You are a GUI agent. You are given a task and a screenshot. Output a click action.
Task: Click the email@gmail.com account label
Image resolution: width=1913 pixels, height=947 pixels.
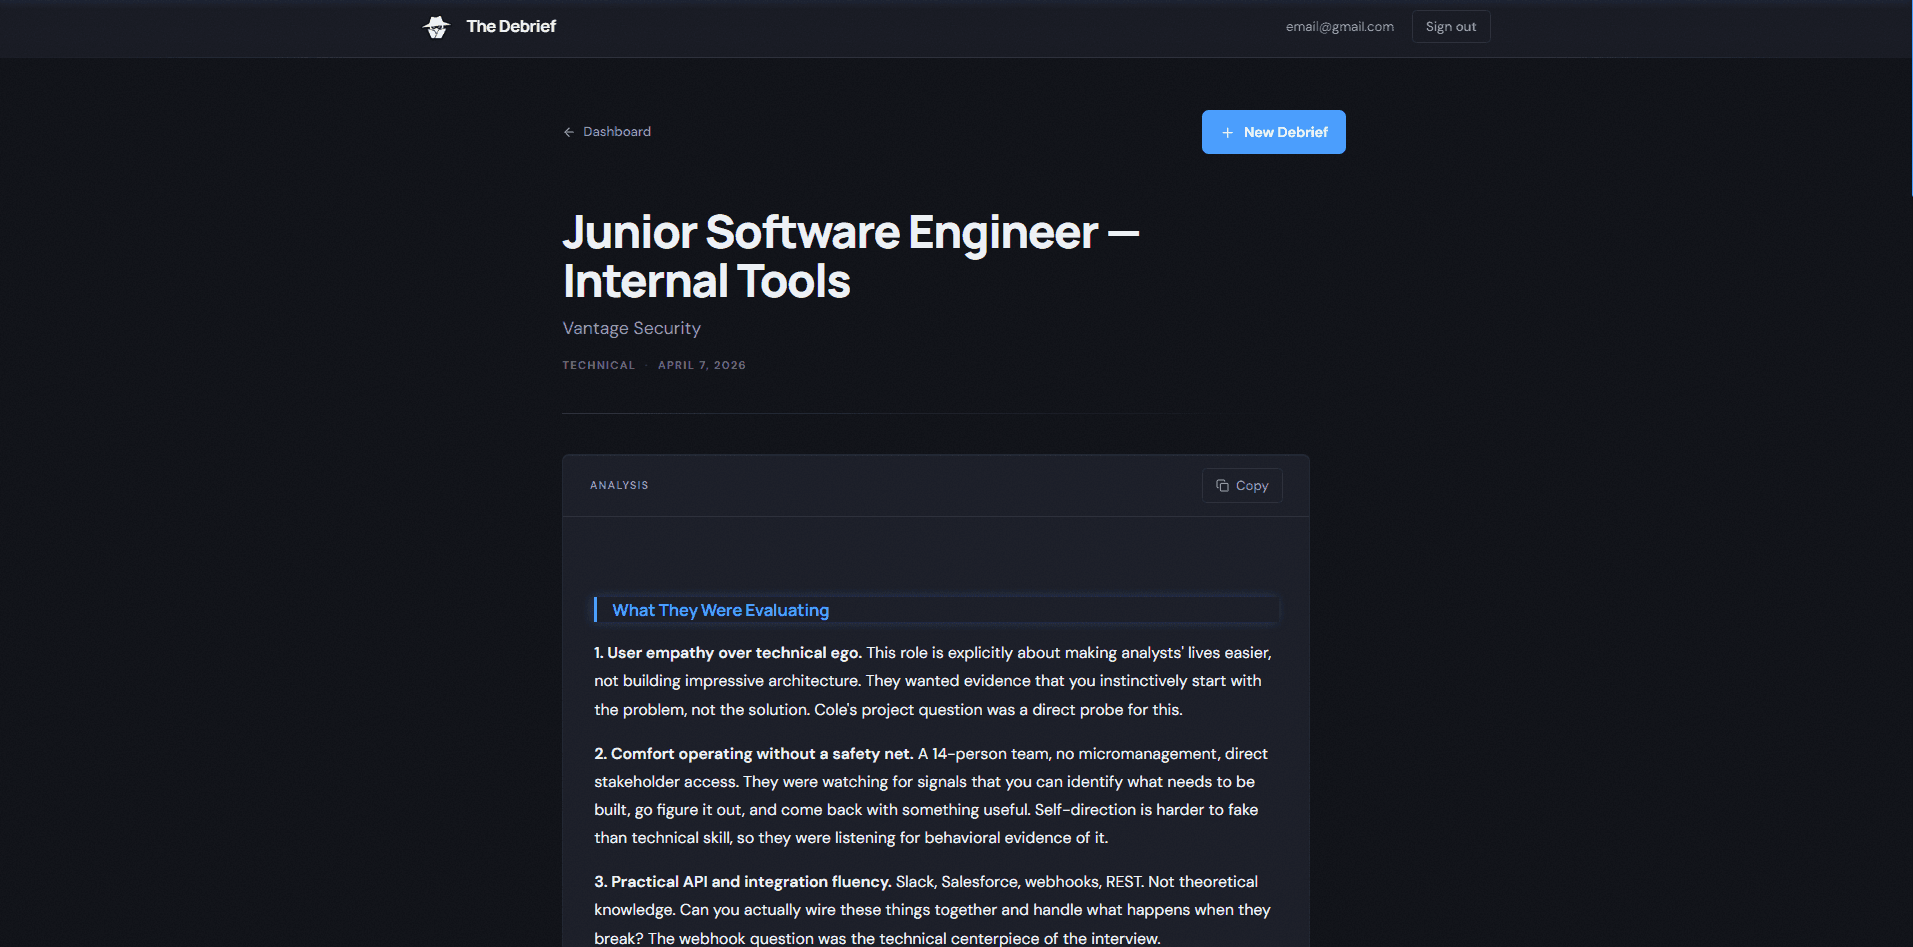pyautogui.click(x=1339, y=27)
